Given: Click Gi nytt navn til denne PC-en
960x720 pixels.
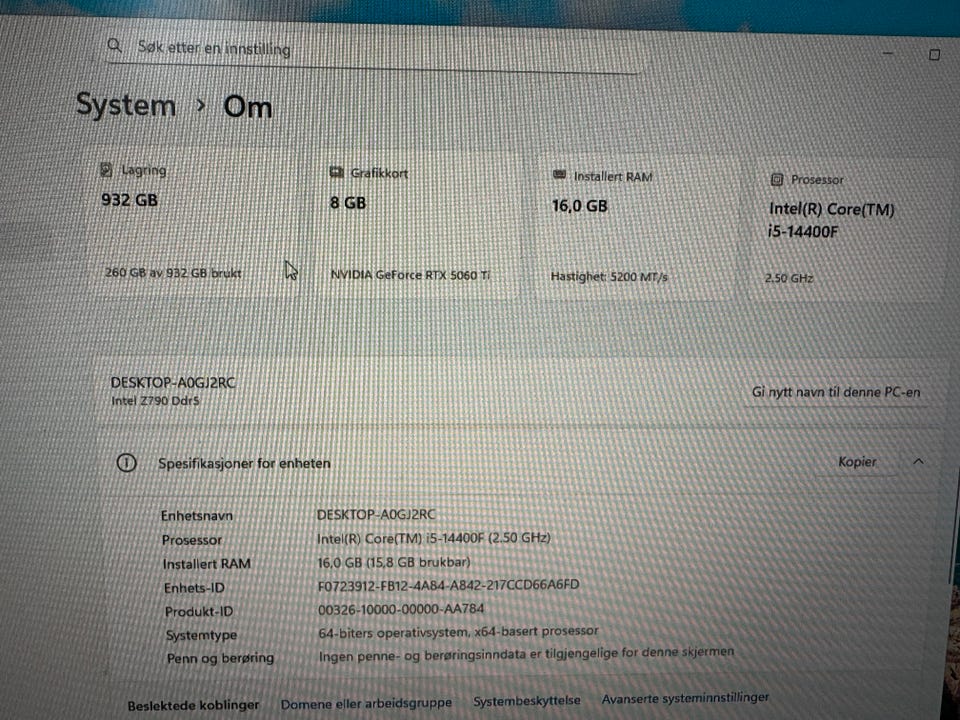Looking at the screenshot, I should tap(836, 392).
